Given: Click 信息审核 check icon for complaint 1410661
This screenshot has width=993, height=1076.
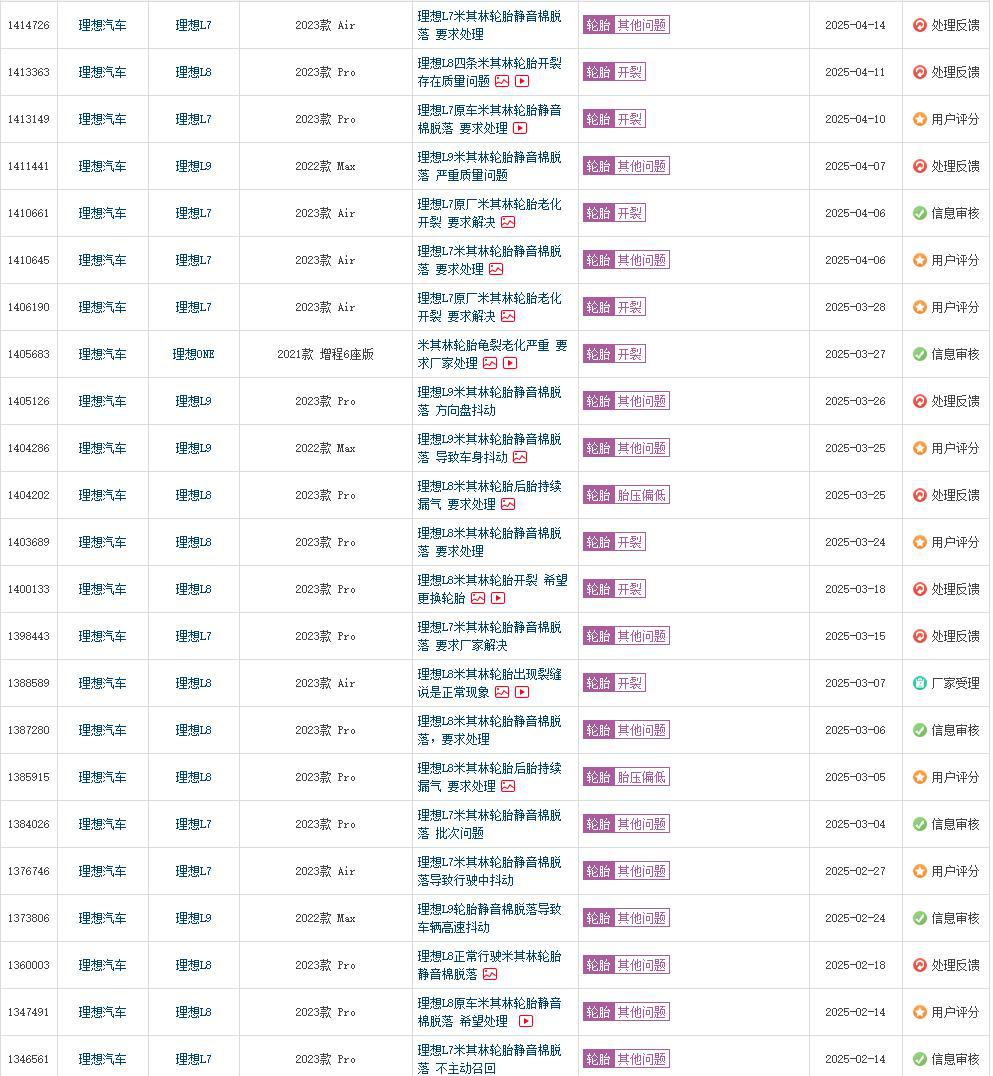Looking at the screenshot, I should tap(920, 213).
